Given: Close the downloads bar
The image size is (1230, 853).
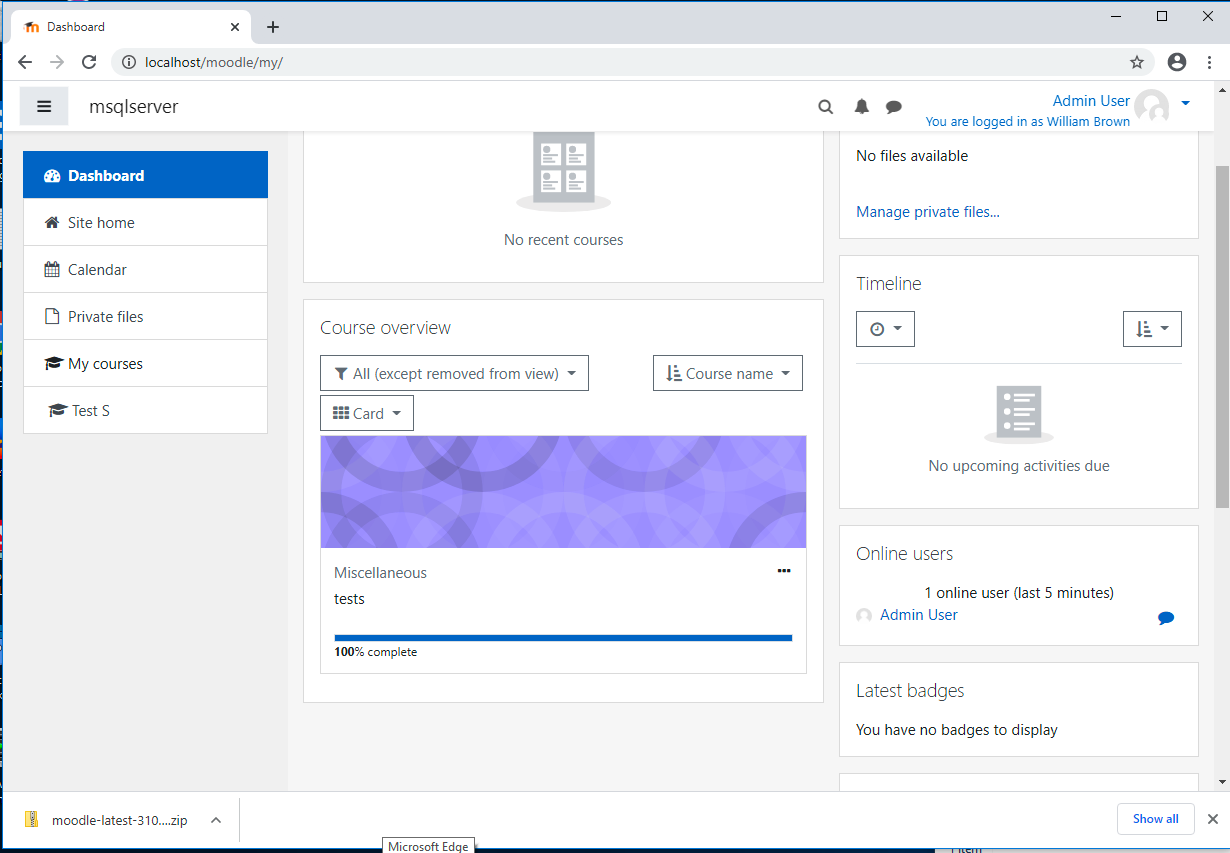Looking at the screenshot, I should [1212, 819].
